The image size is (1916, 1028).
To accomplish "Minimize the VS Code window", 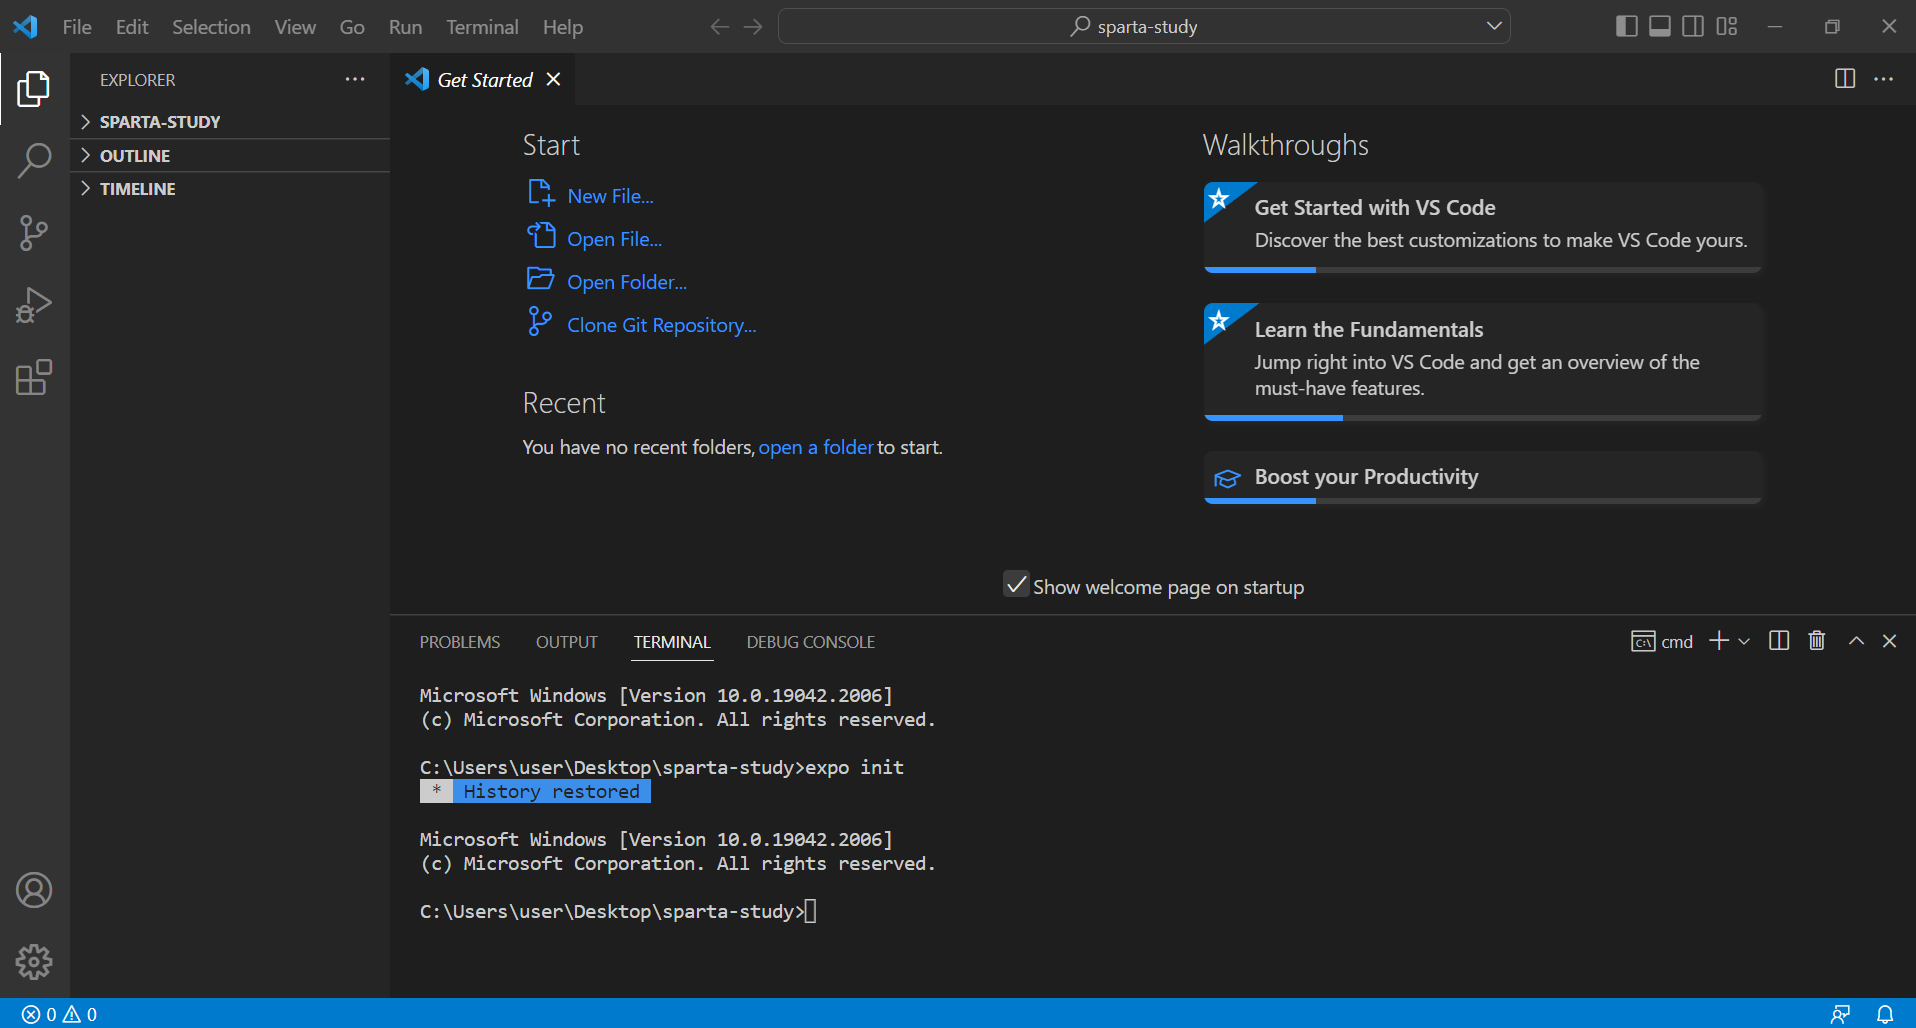I will [1775, 27].
